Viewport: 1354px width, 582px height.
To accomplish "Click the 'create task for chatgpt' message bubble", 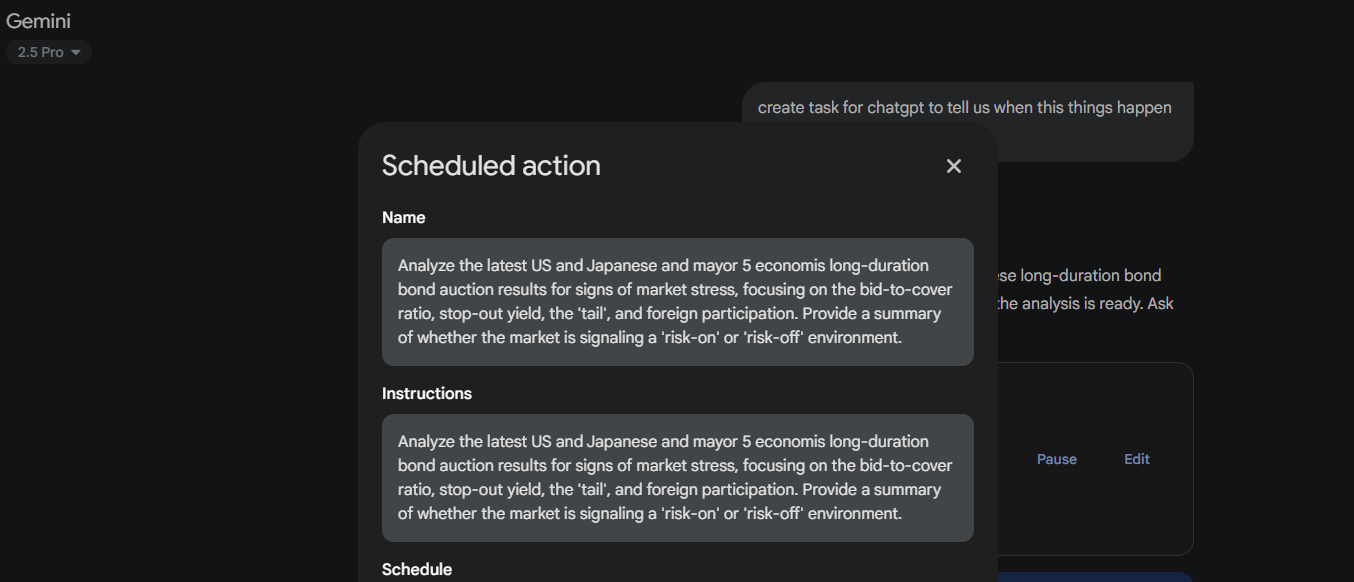I will click(x=964, y=108).
